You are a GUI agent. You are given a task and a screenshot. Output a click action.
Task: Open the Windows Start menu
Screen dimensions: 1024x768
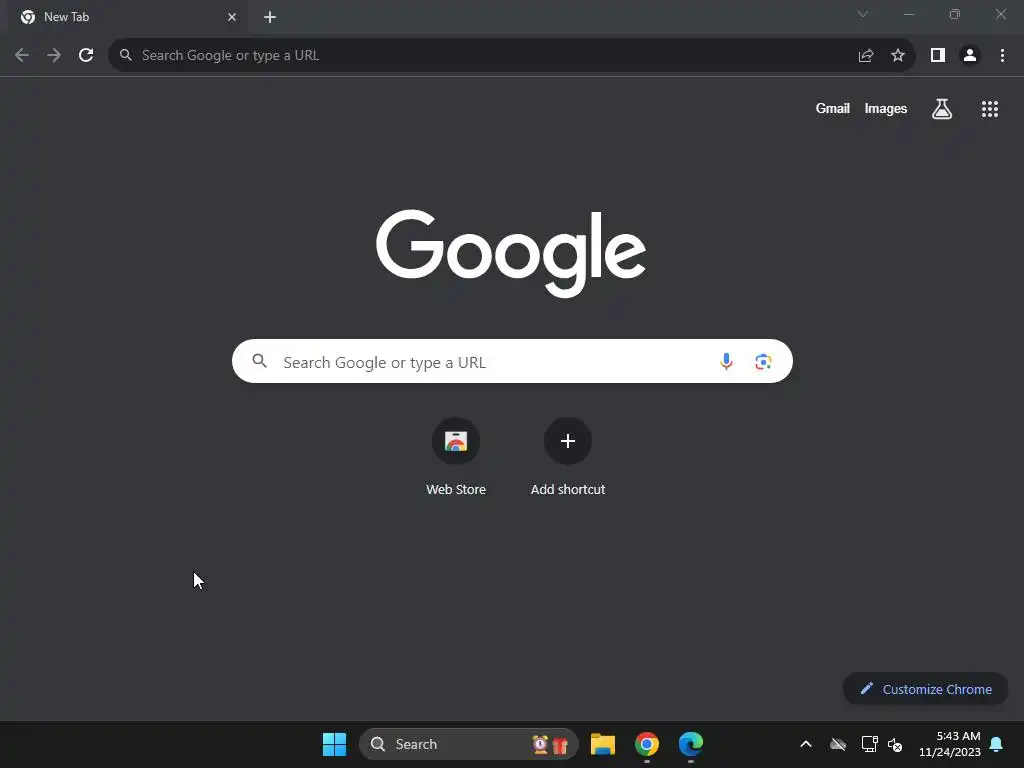[x=334, y=744]
